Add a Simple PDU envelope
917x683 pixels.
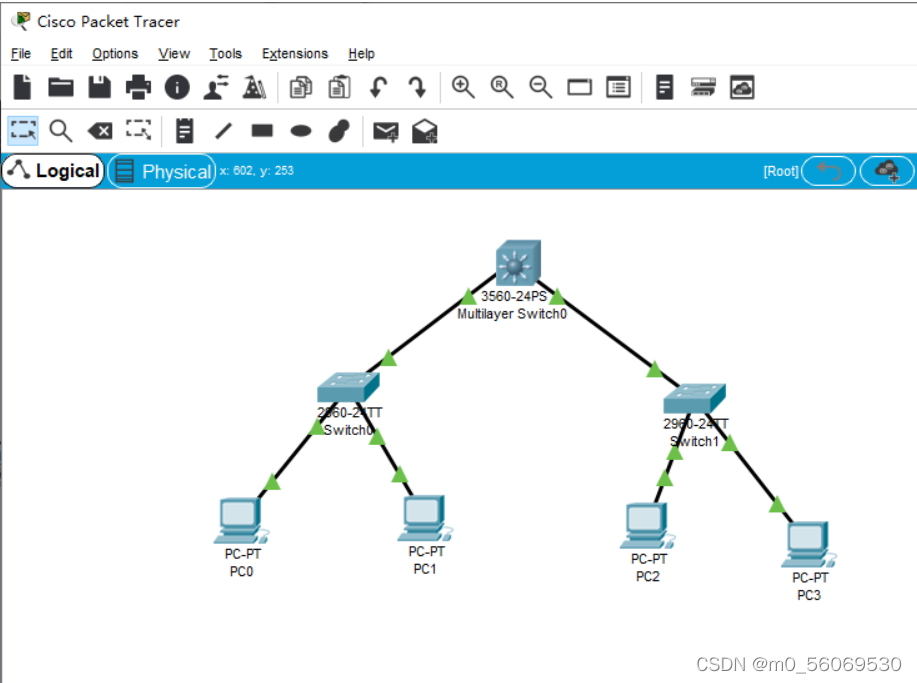[386, 132]
